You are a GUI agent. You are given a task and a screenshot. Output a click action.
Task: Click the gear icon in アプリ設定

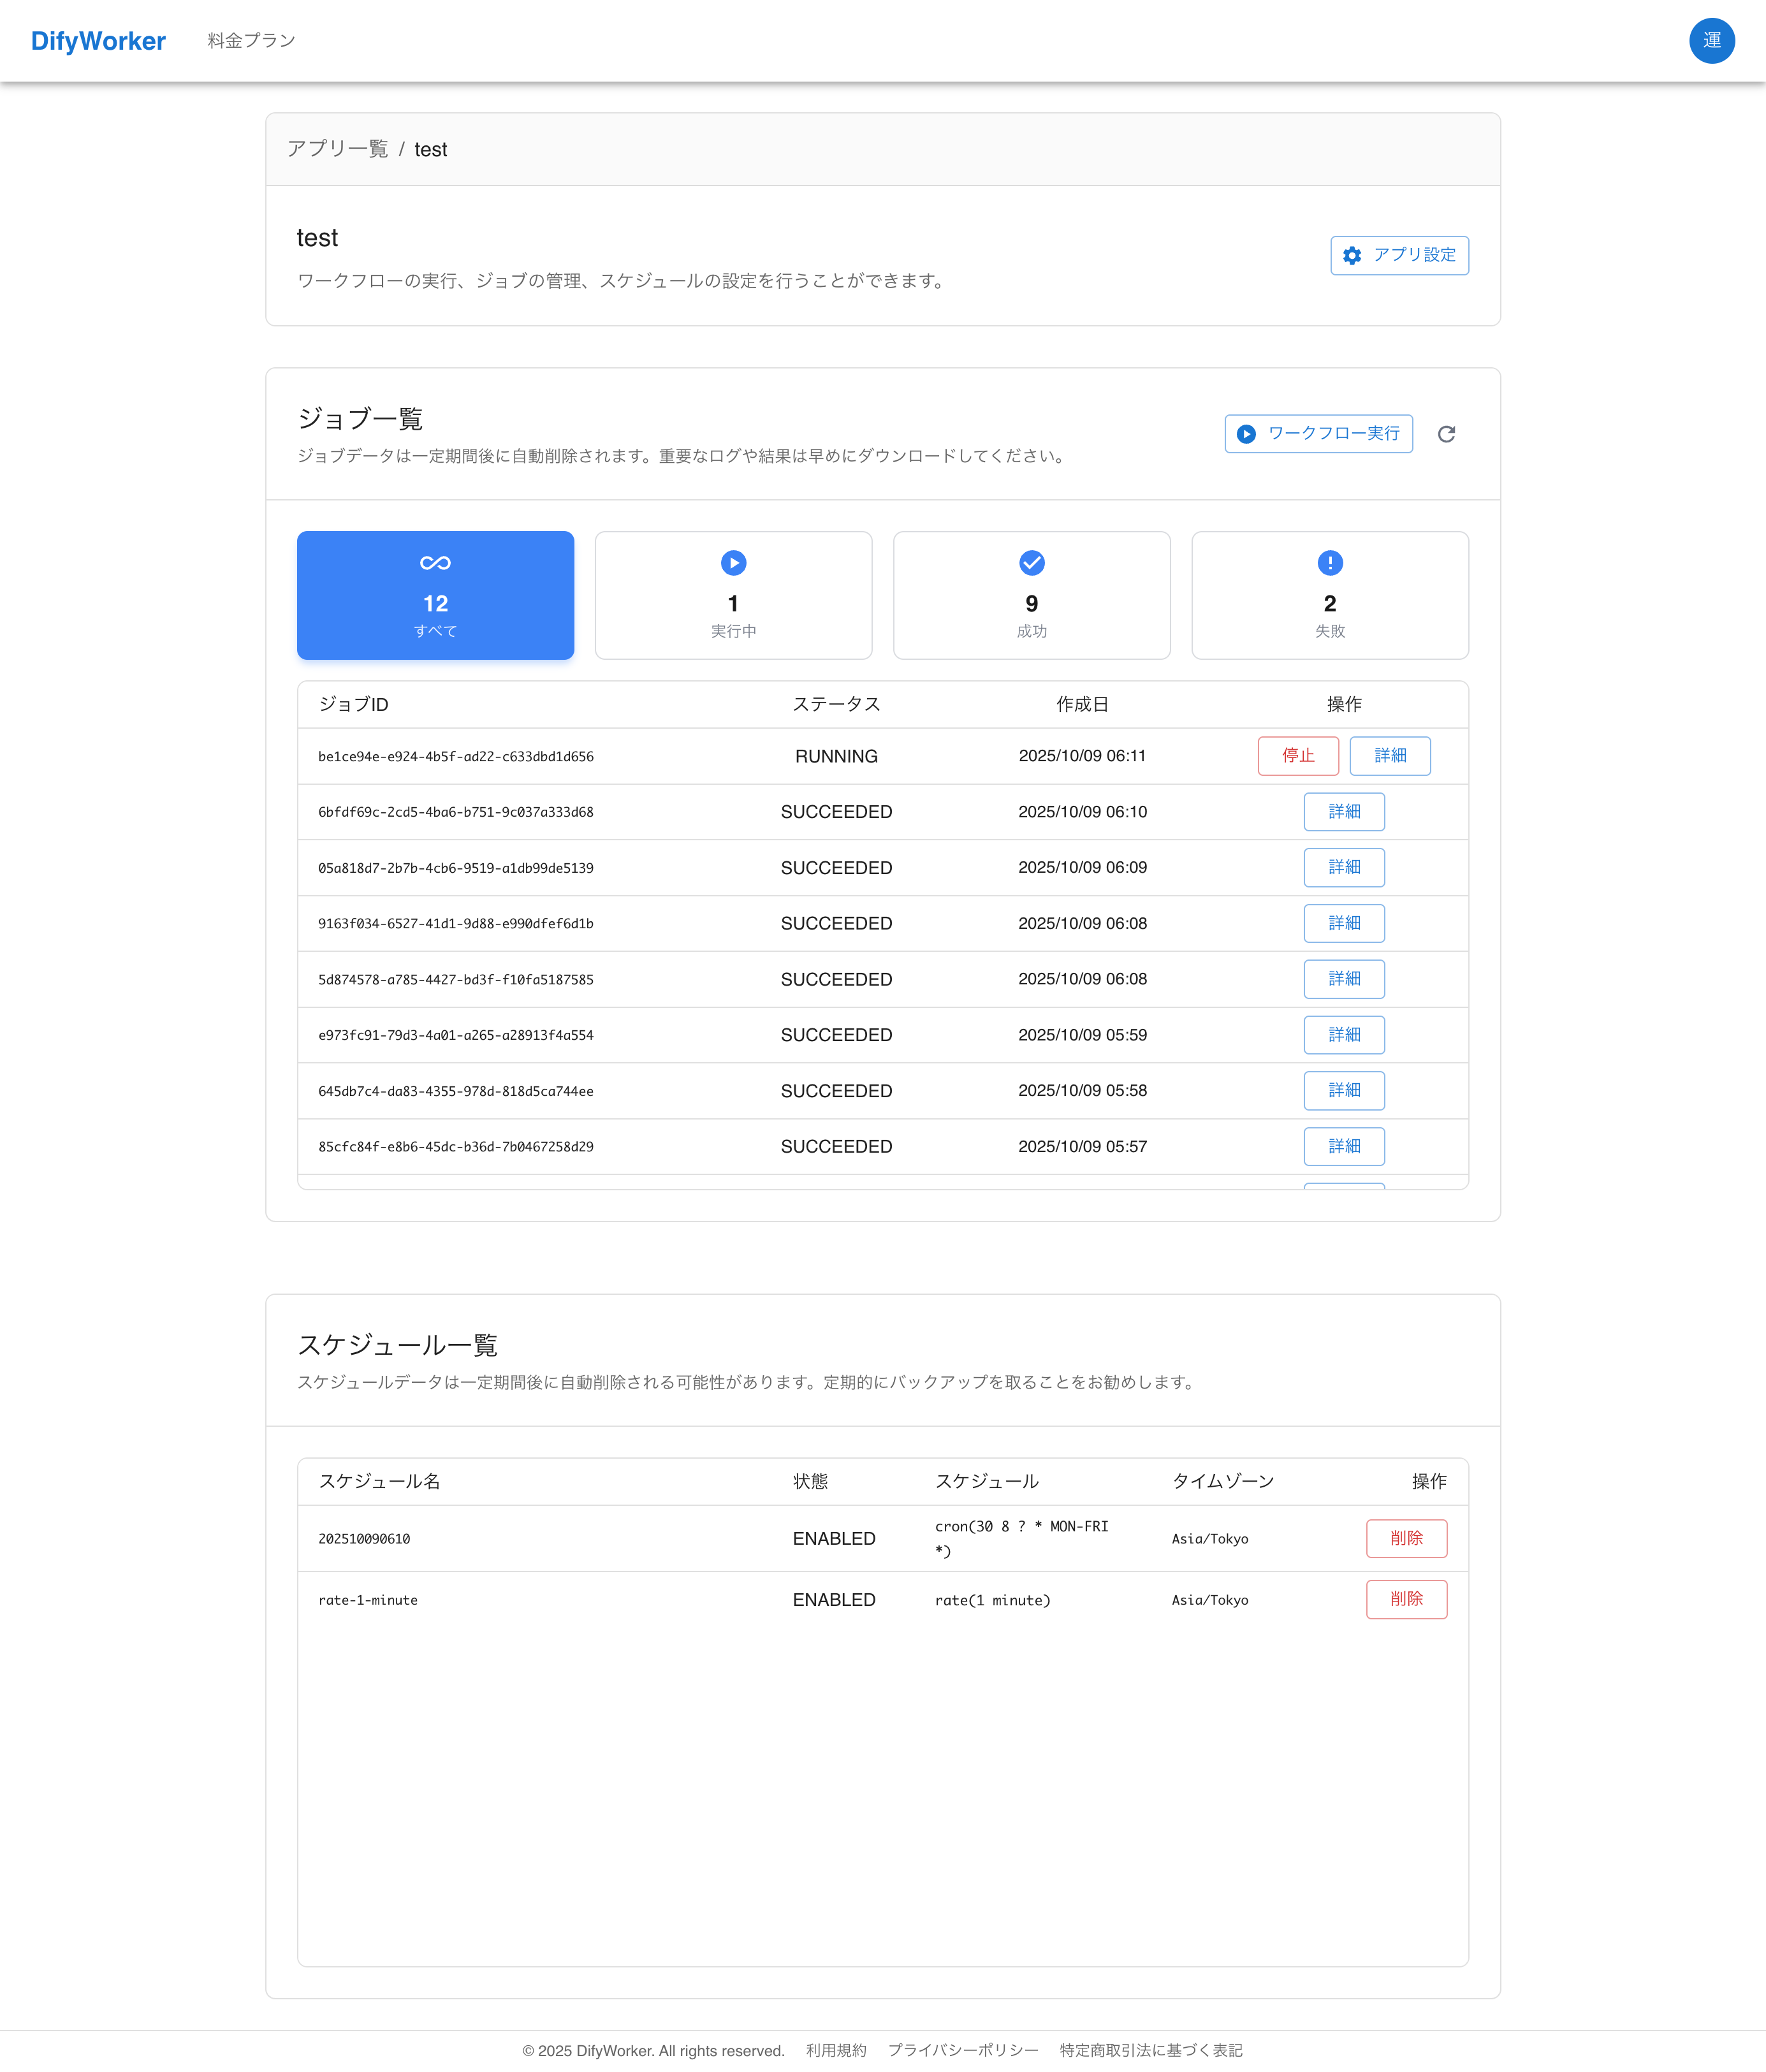(1352, 256)
